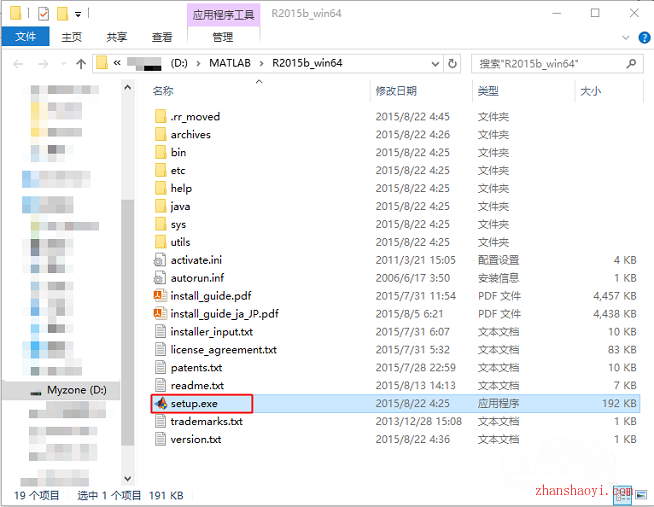
Task: Click the .rr_moved folder icon
Action: (161, 116)
